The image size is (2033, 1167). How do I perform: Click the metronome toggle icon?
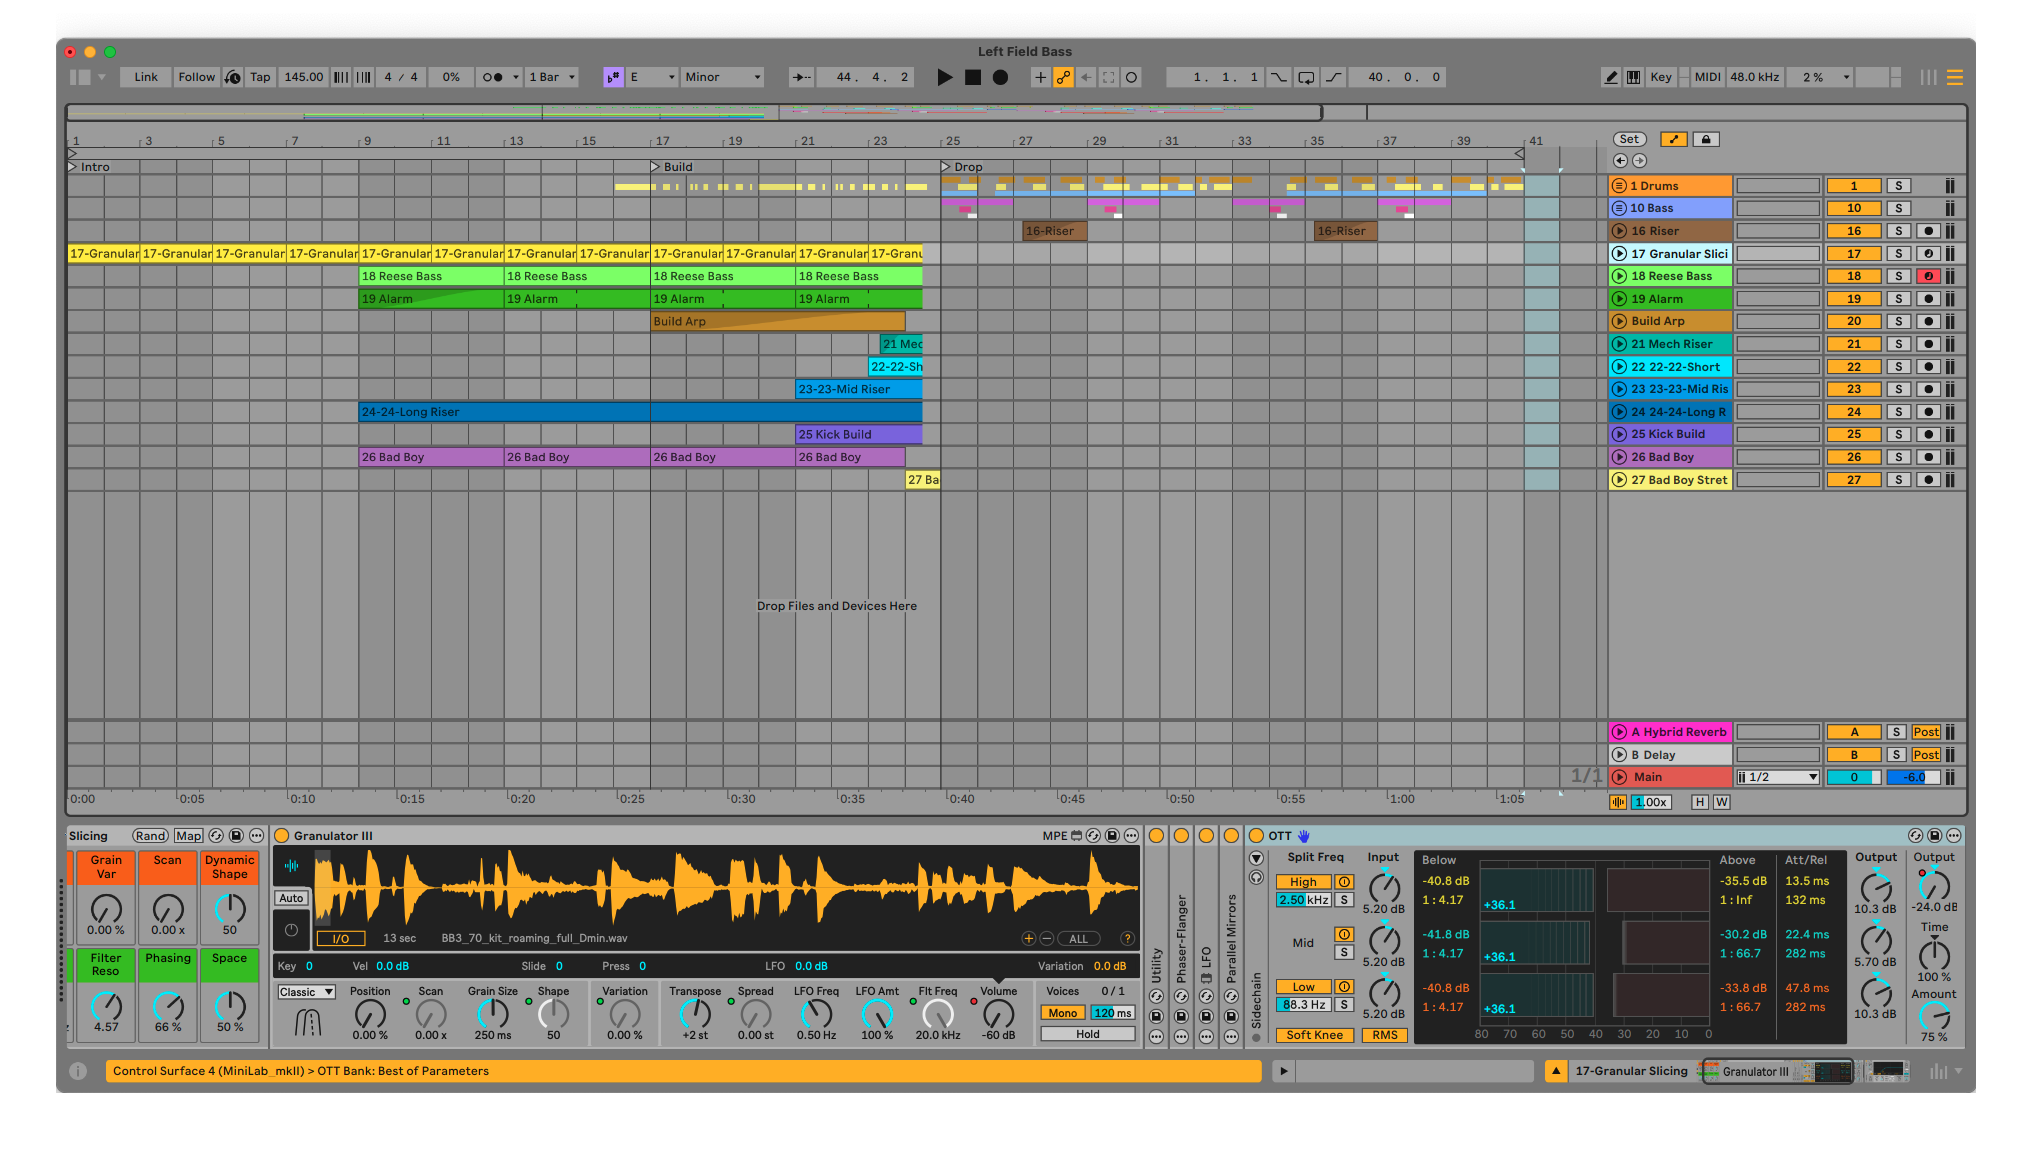(492, 77)
